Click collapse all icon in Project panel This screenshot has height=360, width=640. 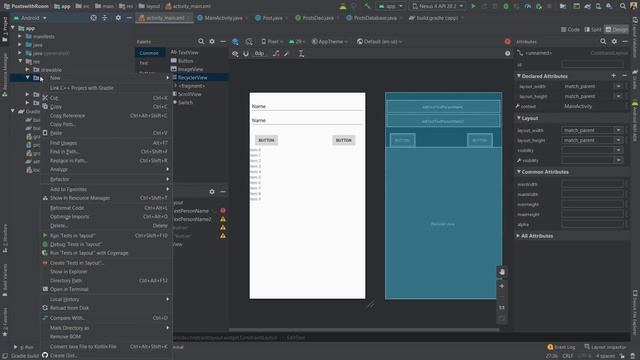coord(105,18)
